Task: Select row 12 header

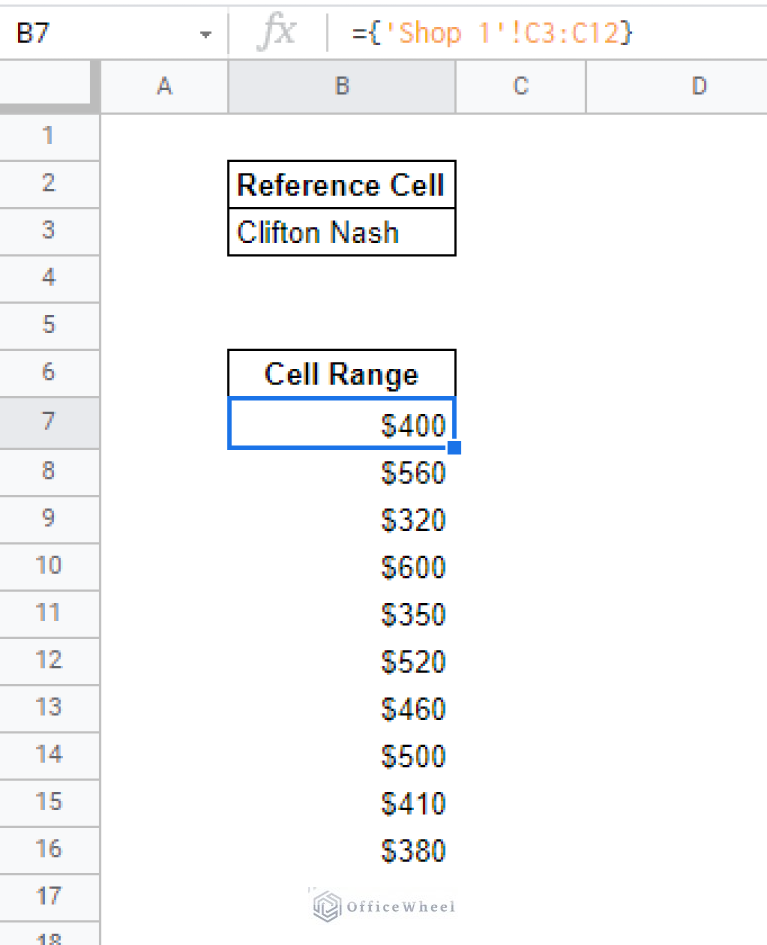Action: [x=48, y=660]
